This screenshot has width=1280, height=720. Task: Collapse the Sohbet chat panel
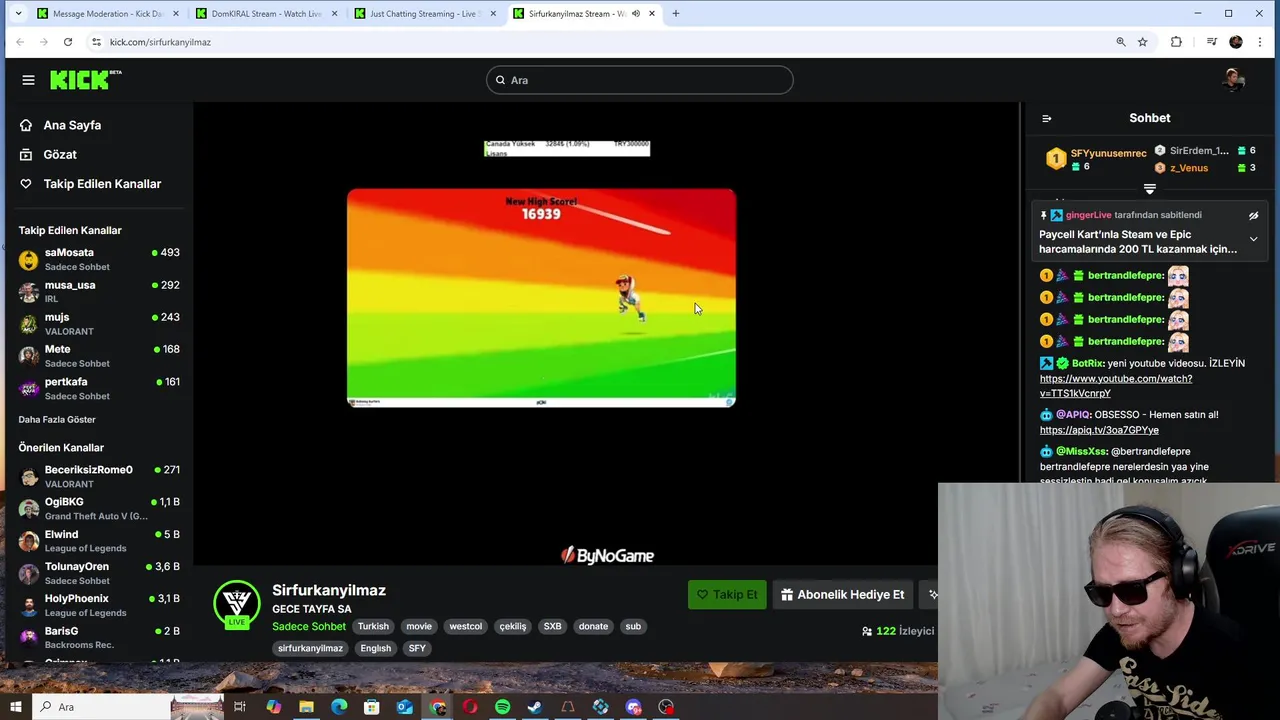coord(1047,118)
